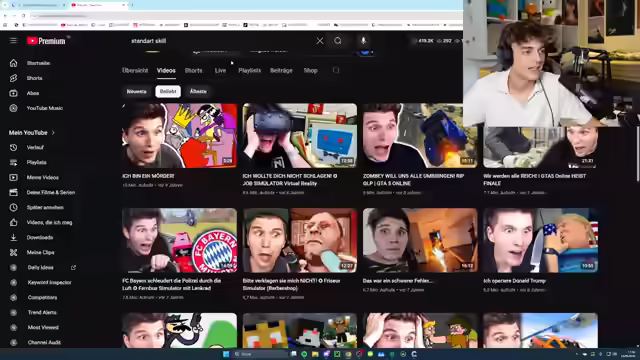Click browser reload button
Screen dimensions: 640x360
click(24, 16)
